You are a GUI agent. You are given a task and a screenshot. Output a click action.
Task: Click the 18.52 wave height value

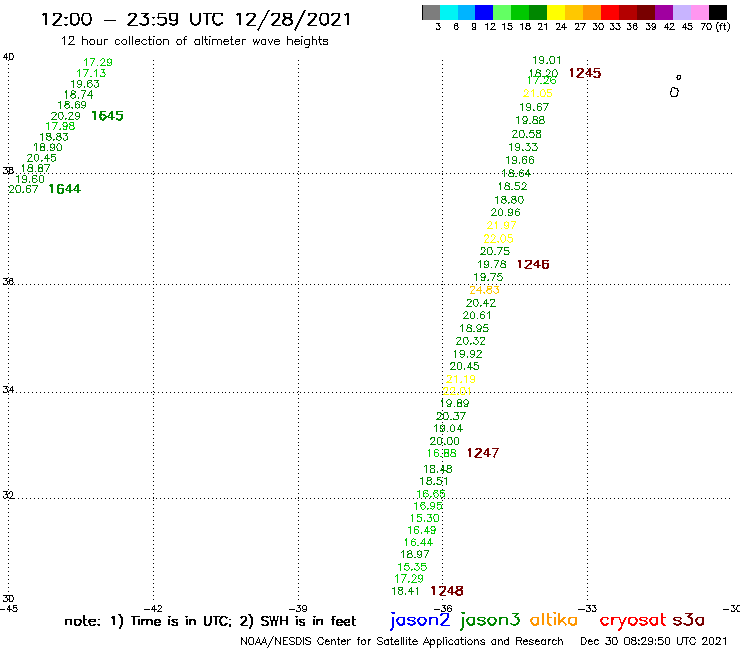pyautogui.click(x=513, y=186)
